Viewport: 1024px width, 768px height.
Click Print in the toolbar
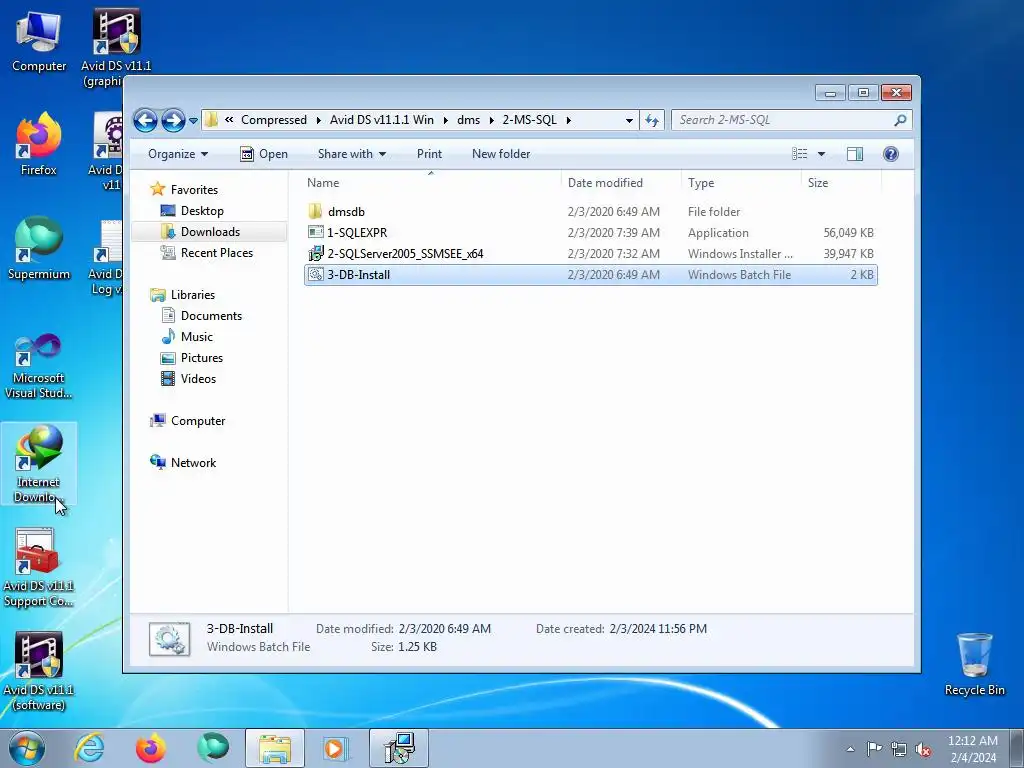point(429,154)
